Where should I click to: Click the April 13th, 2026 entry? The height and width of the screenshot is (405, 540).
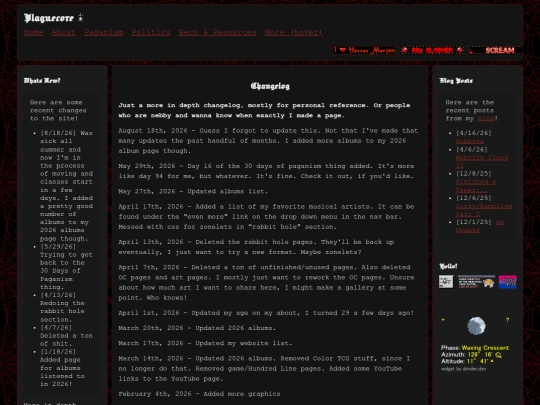tap(256, 247)
